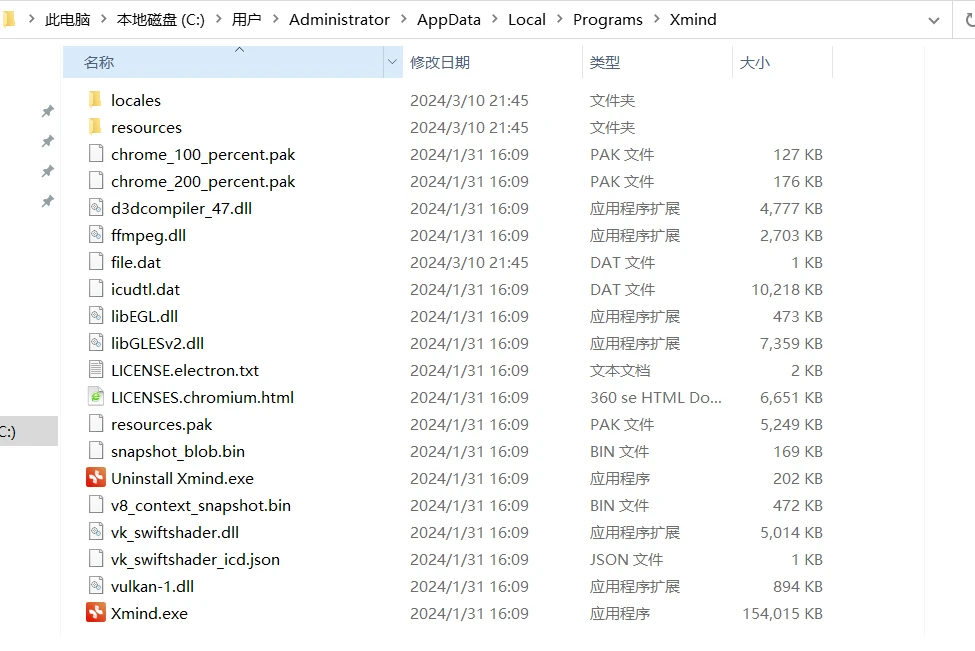Go to Programs in the breadcrumb
This screenshot has height=651, width=975.
point(608,20)
